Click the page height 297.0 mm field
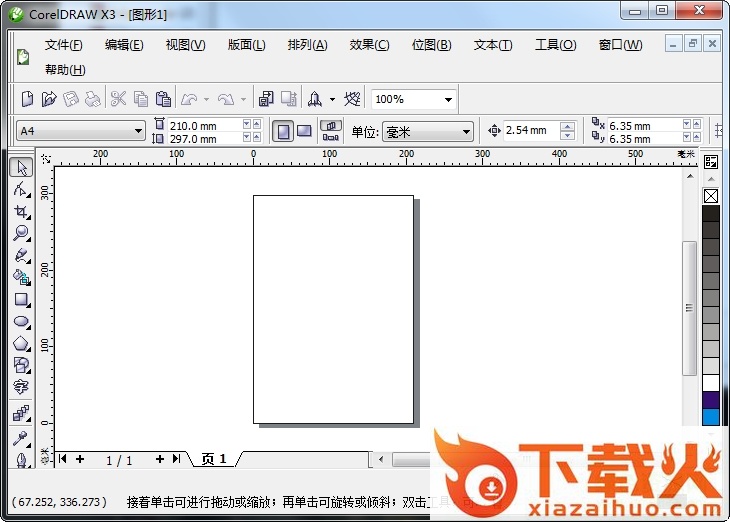This screenshot has width=730, height=522. [x=204, y=138]
